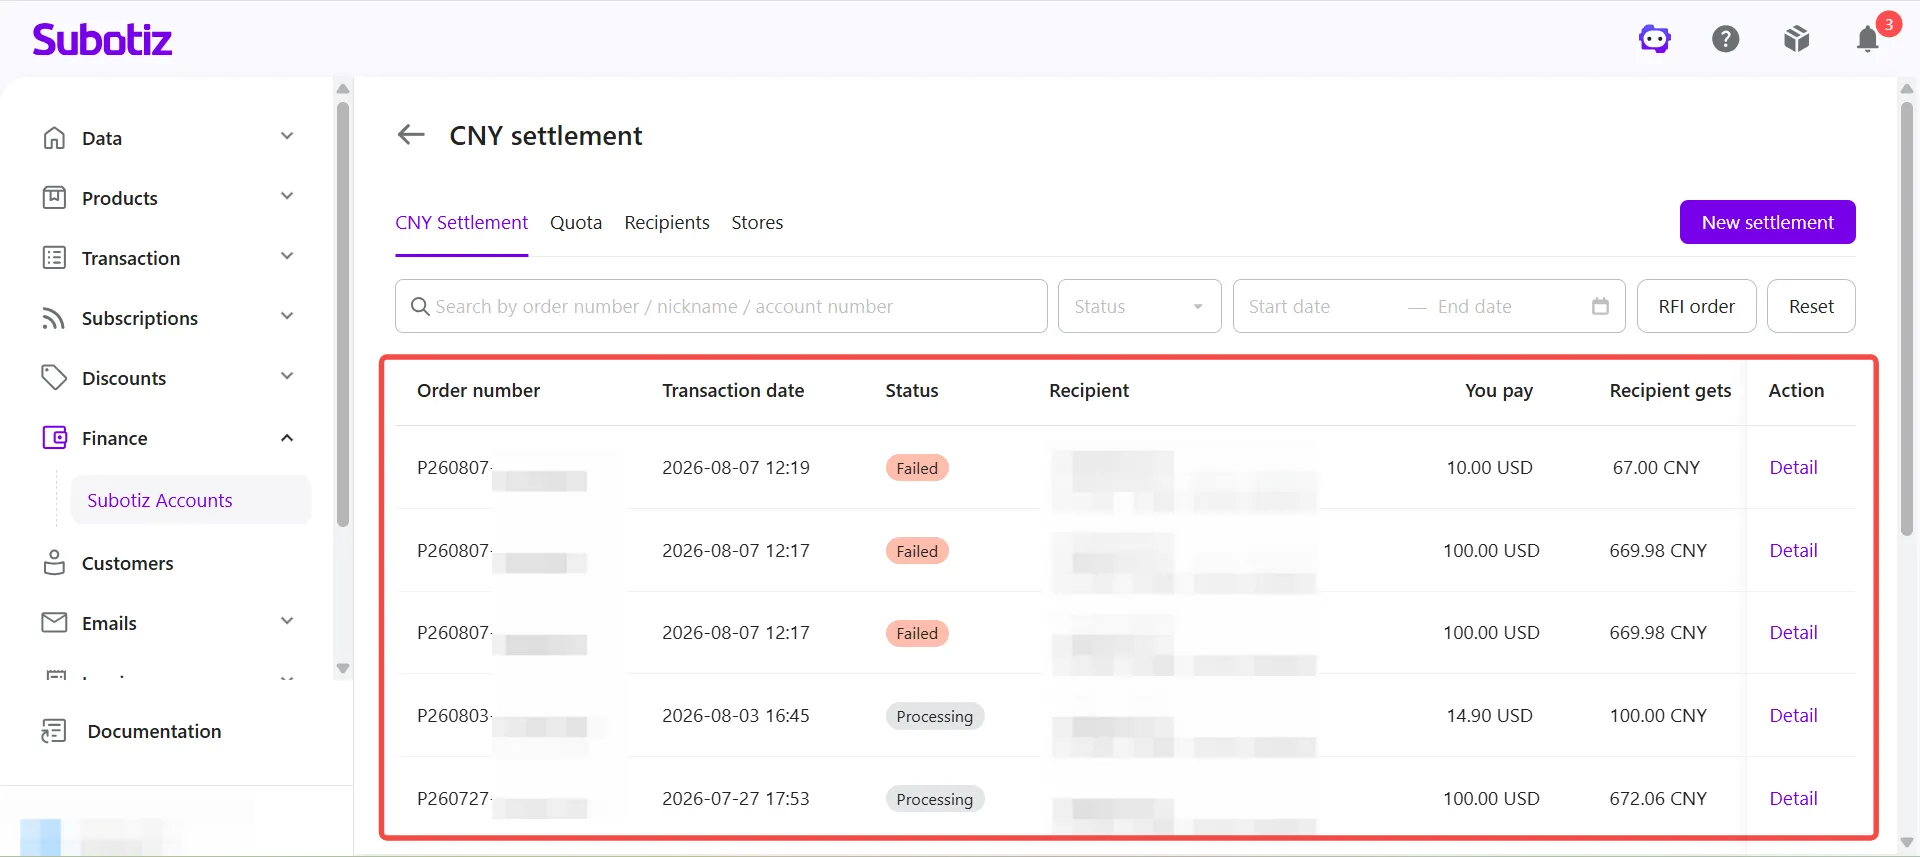
Task: Click the Customers person icon
Action: point(54,563)
